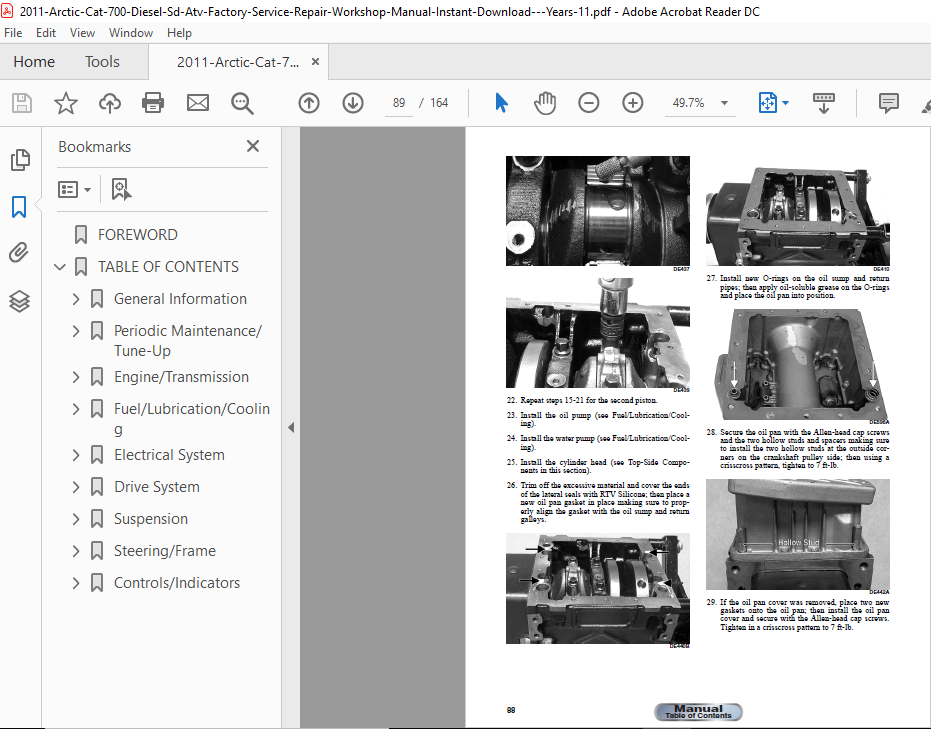
Task: Zoom out with the minus button
Action: 588,103
